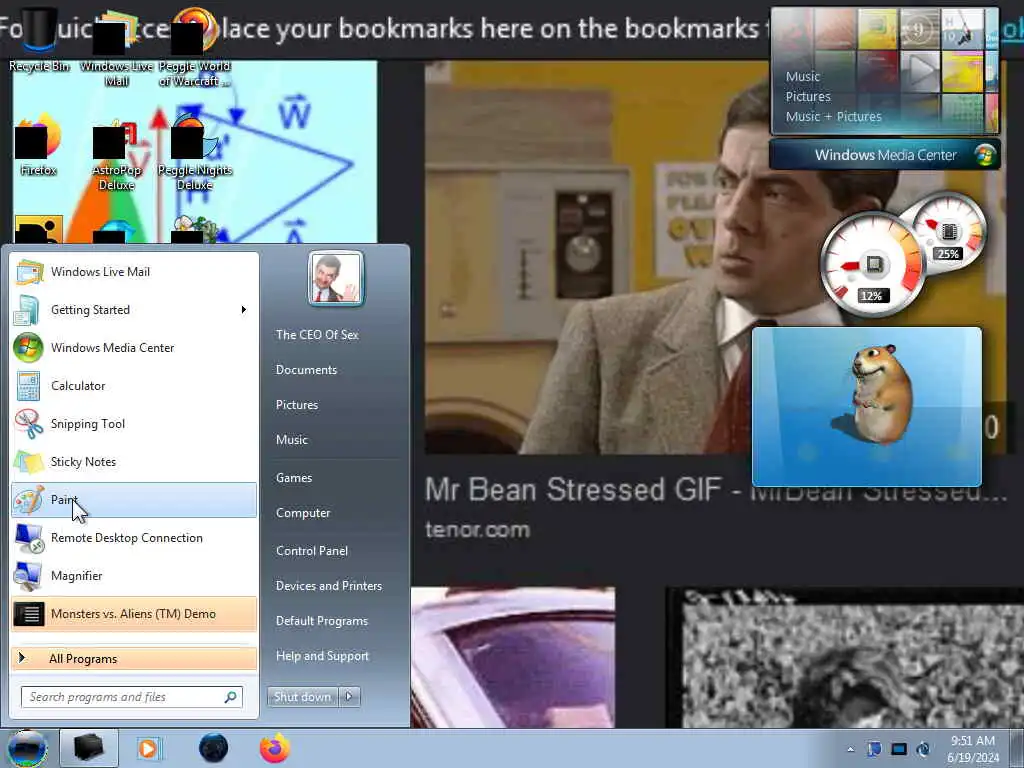Open Firefox desktop shortcut
This screenshot has width=1024, height=768.
coord(39,145)
